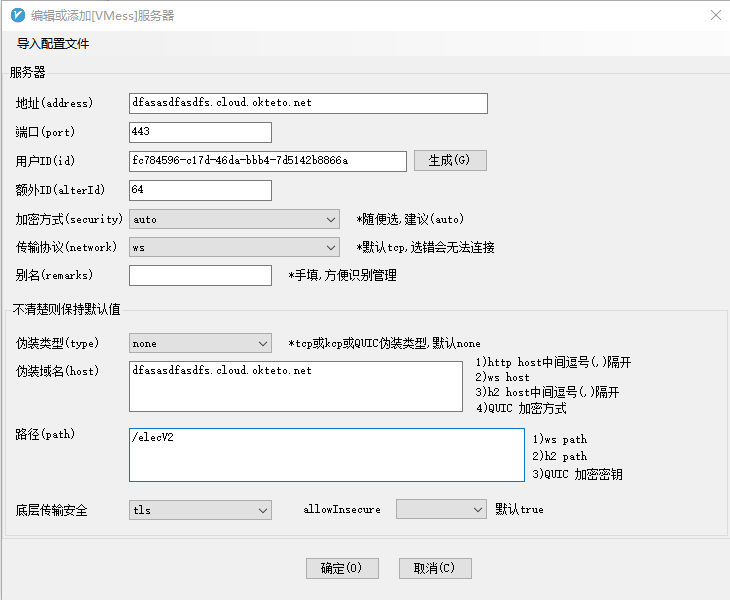The width and height of the screenshot is (730, 600).
Task: Open the network (传输协议) dropdown showing ws
Action: 234,247
